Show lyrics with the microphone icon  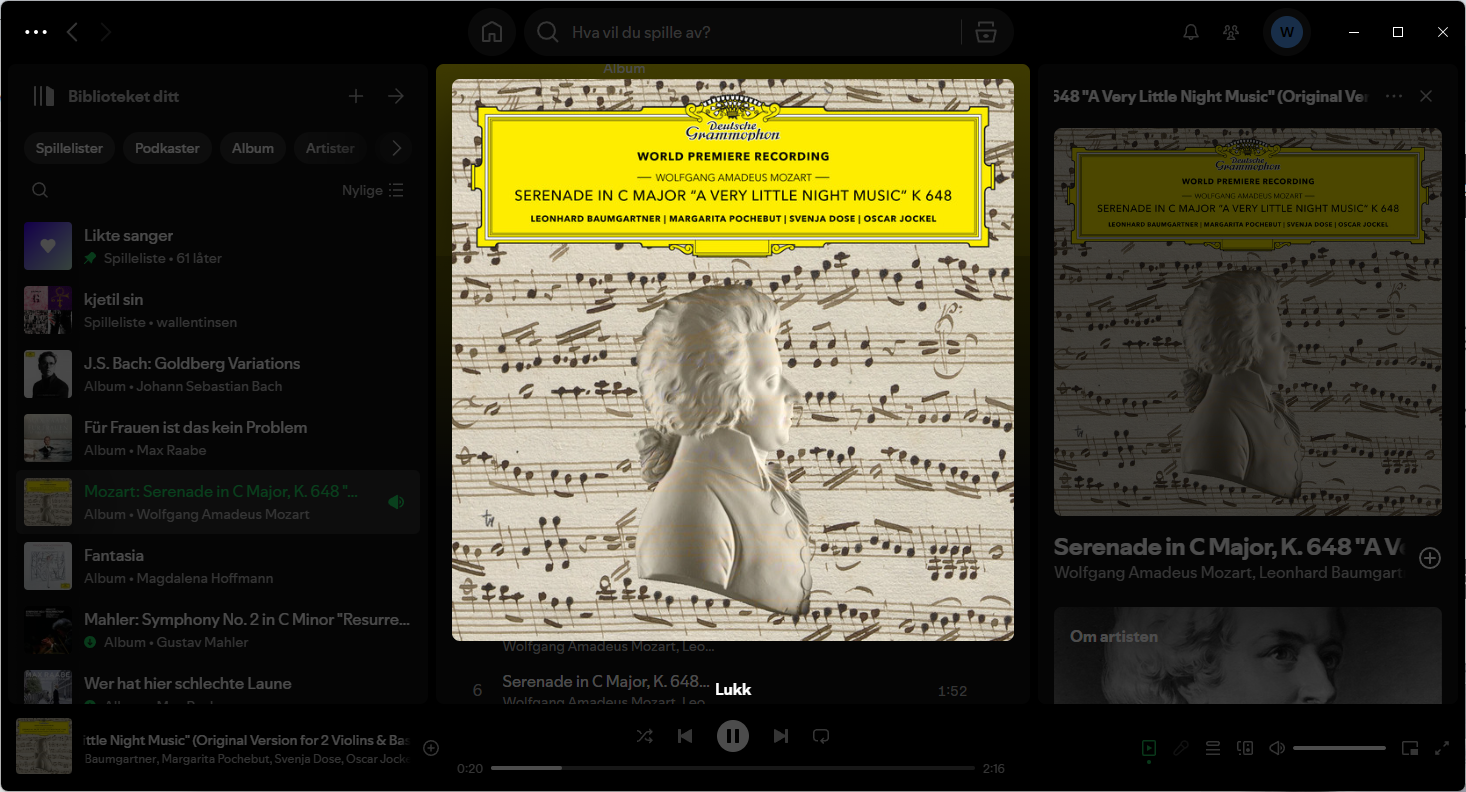pyautogui.click(x=1181, y=748)
